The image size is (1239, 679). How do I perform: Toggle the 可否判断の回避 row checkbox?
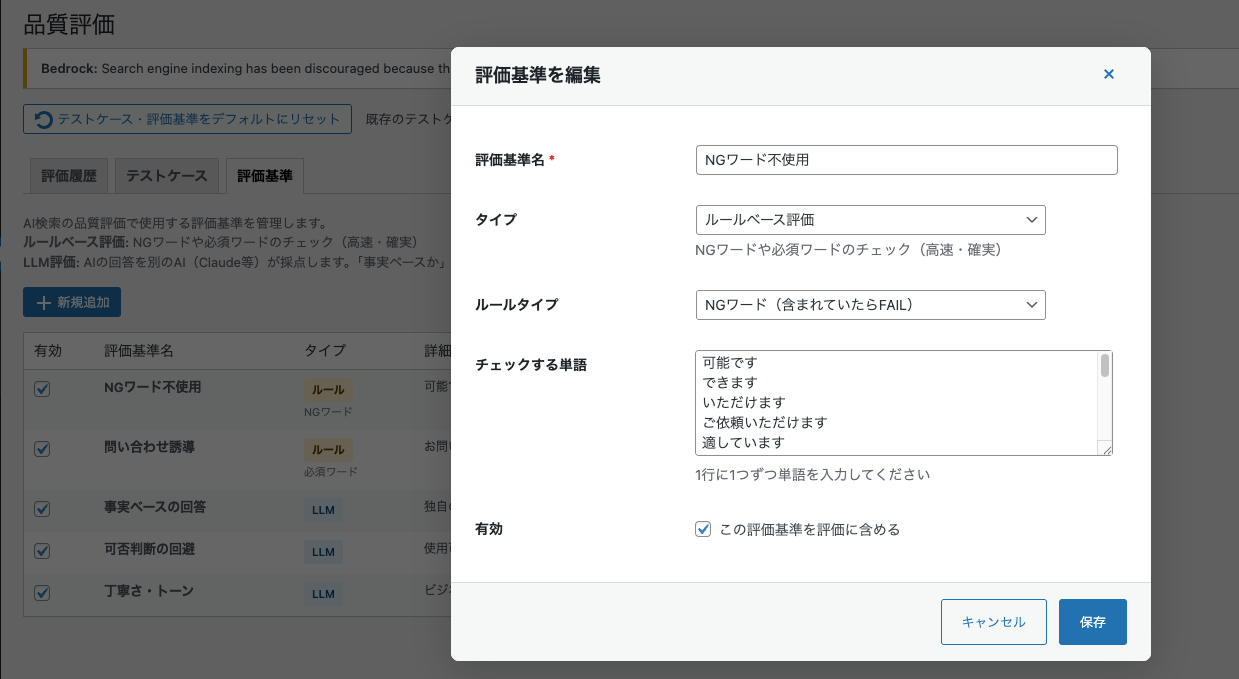42,551
